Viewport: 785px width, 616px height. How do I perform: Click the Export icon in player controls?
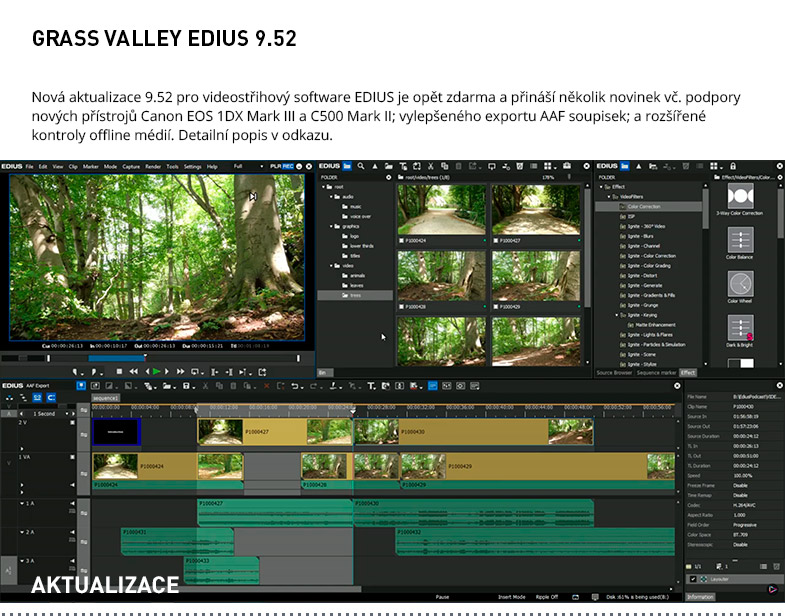pyautogui.click(x=262, y=372)
